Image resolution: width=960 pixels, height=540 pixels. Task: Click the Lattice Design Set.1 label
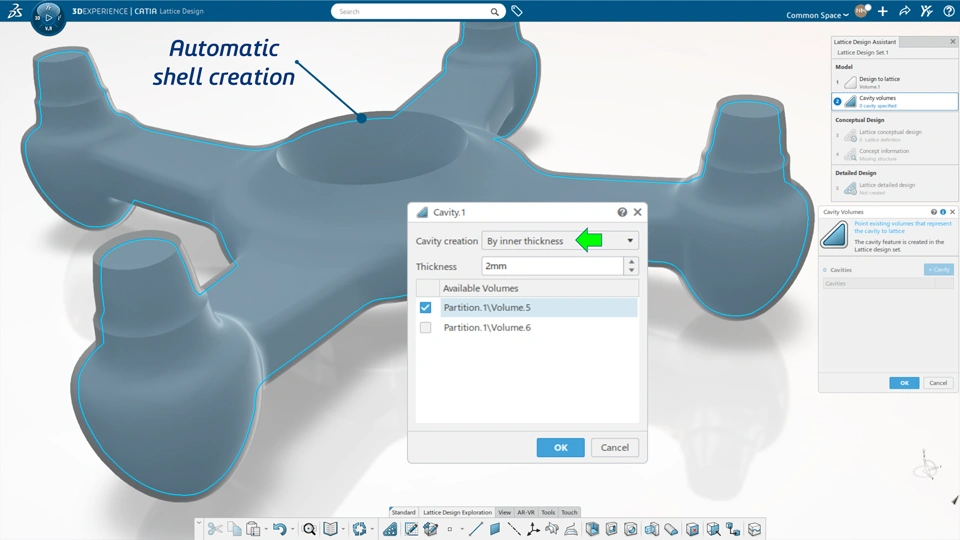[863, 53]
